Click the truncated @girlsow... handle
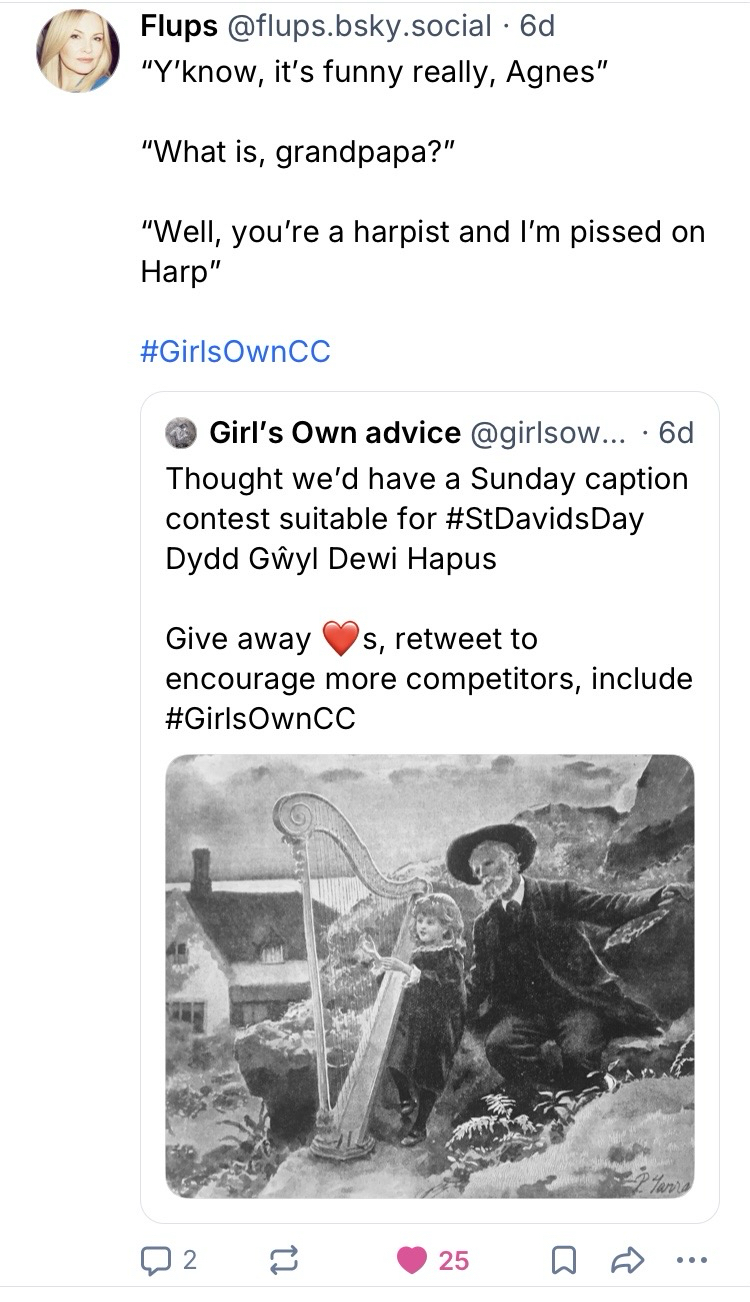This screenshot has width=750, height=1302. click(548, 432)
